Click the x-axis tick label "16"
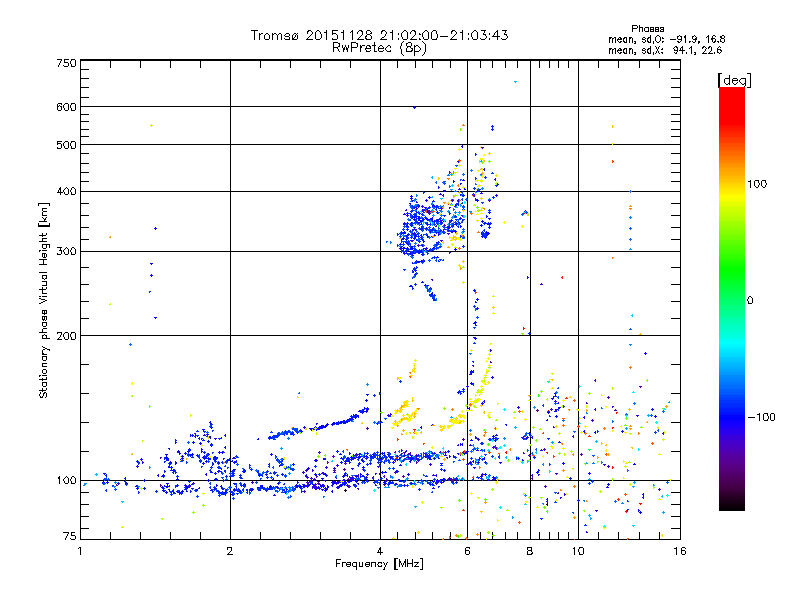The image size is (800, 600). [680, 551]
